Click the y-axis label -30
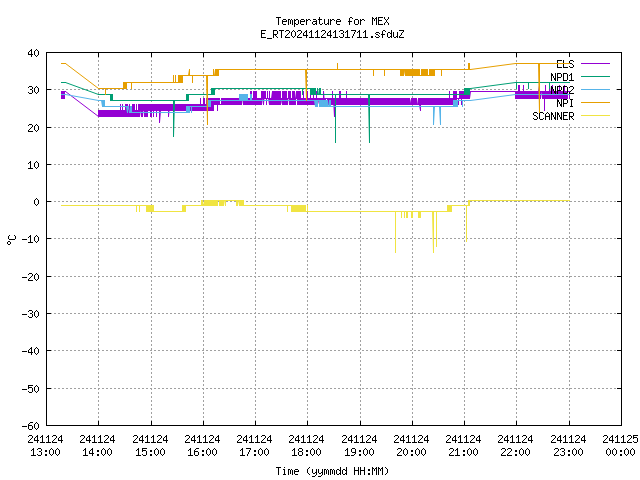Viewport: 640px width, 480px height. click(31, 314)
